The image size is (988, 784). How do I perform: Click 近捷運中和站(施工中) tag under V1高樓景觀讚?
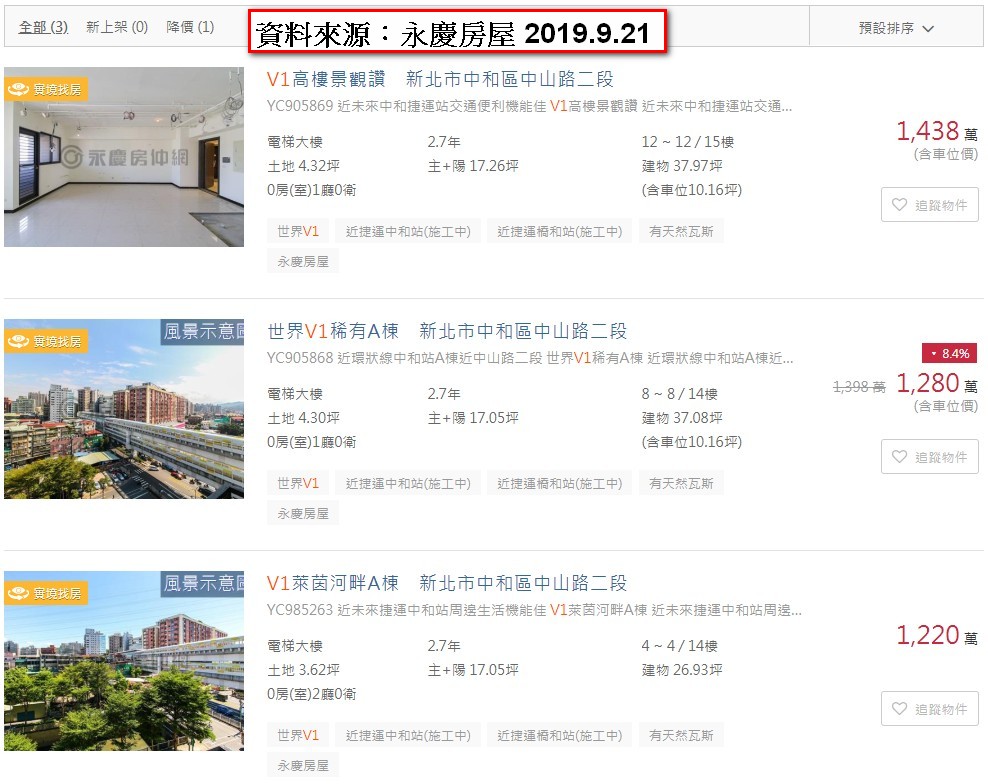tap(408, 231)
